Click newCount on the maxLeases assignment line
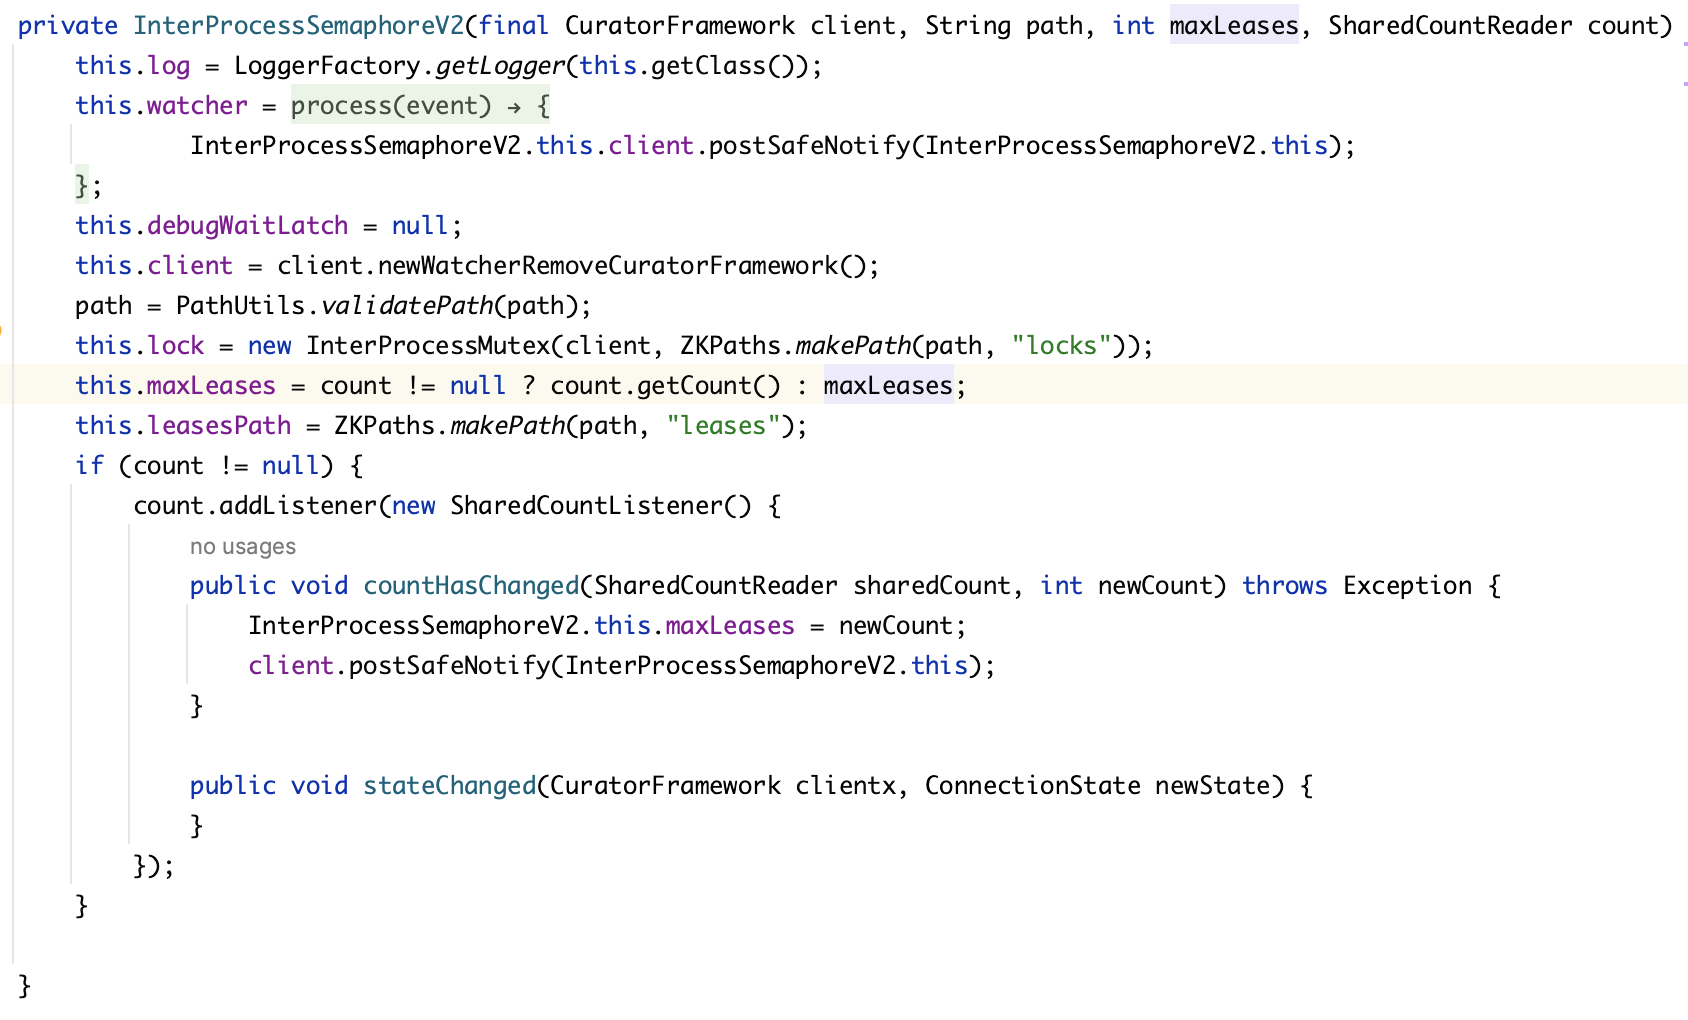Screen dimensions: 1688x1020 896,625
